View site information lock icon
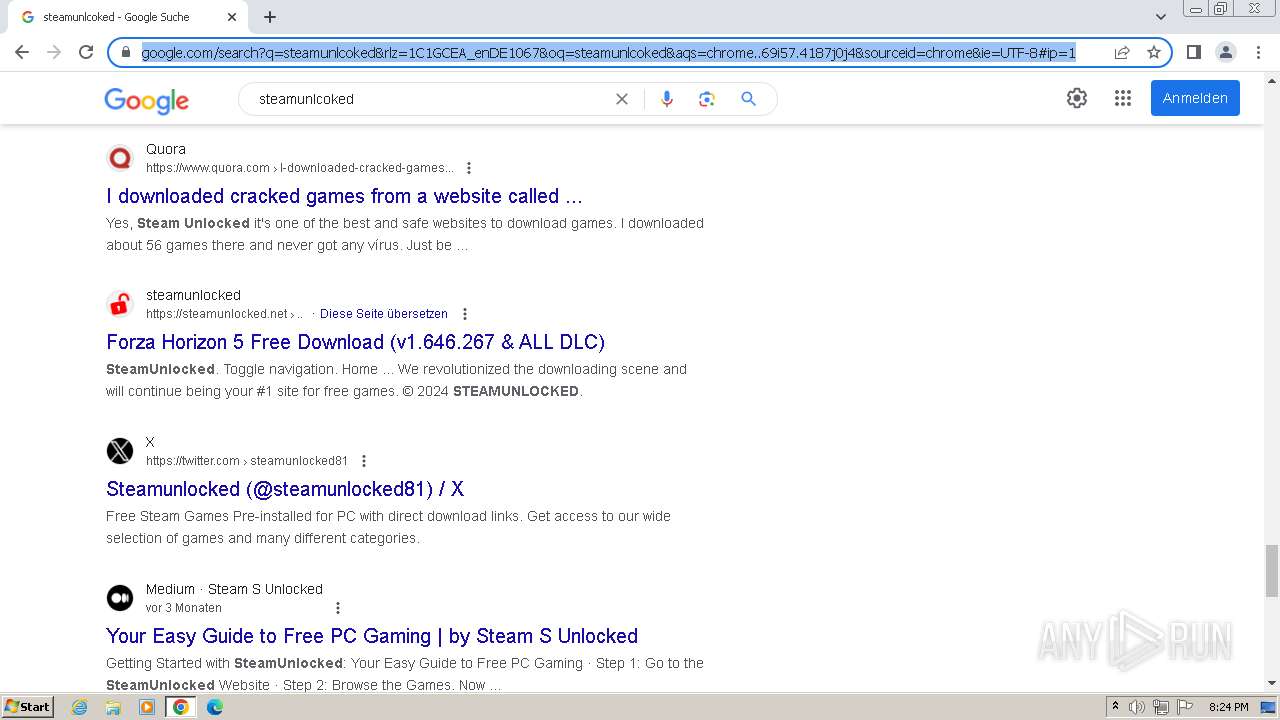1280x720 pixels. 126,52
